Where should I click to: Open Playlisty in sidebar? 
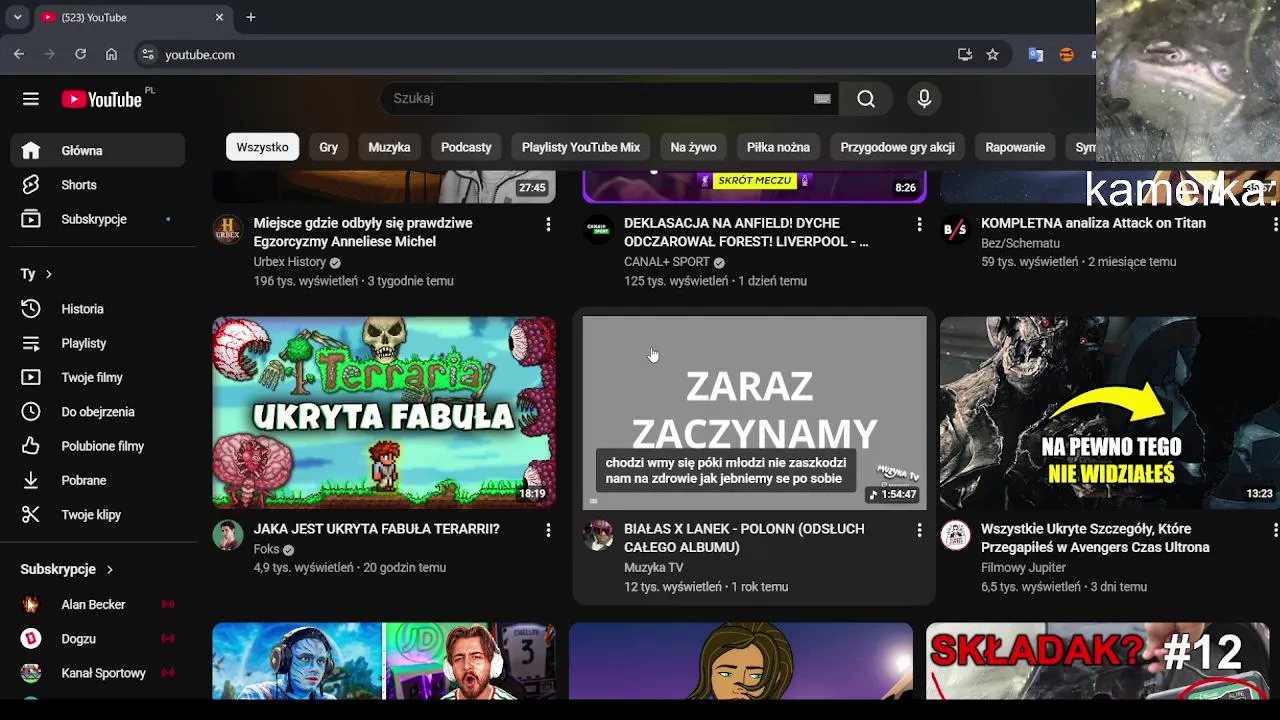click(x=98, y=343)
